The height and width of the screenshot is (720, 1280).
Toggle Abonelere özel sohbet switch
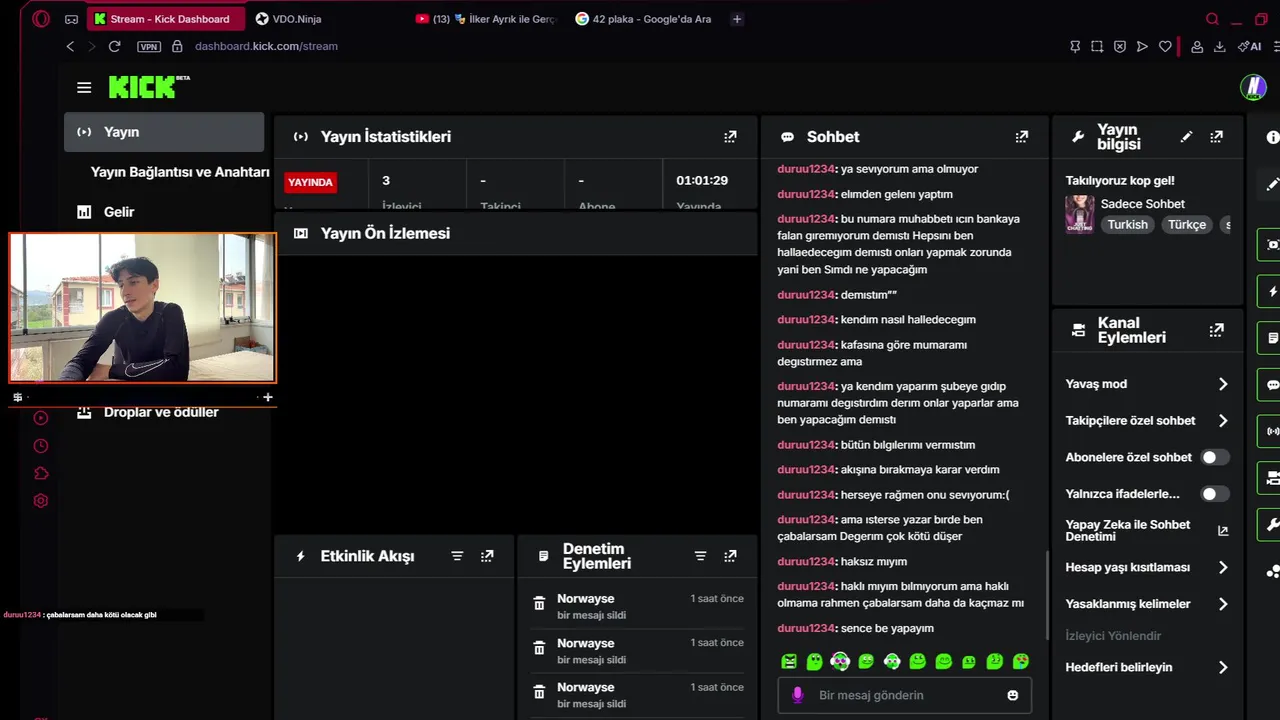pyautogui.click(x=1215, y=457)
